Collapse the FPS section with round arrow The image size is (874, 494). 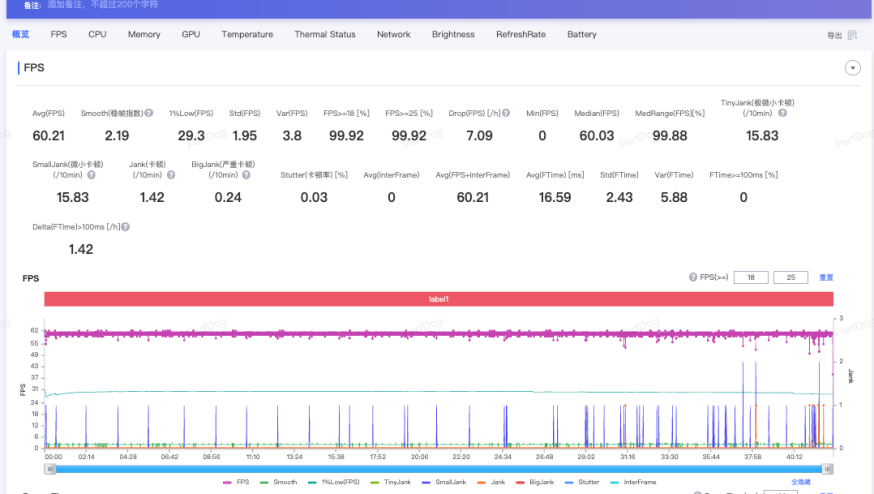pyautogui.click(x=852, y=68)
